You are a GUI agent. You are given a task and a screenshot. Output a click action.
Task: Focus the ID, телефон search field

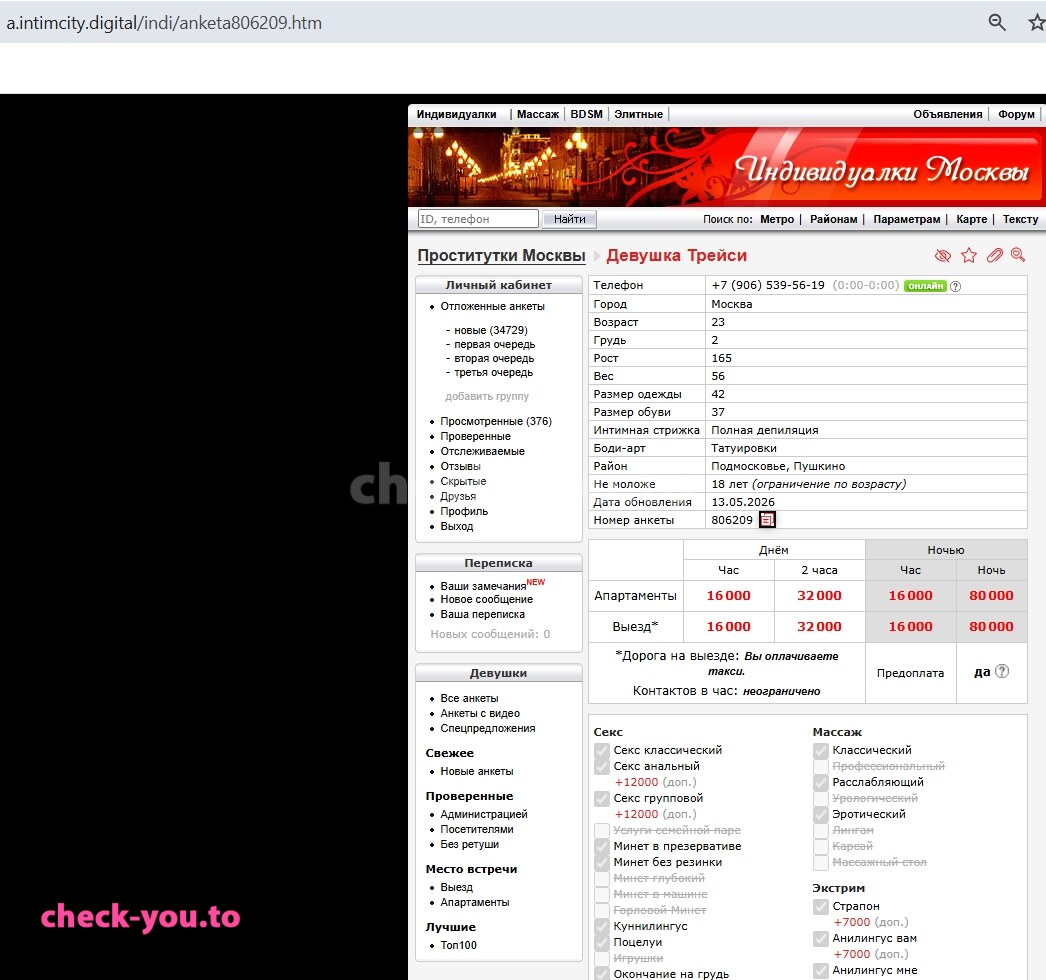click(x=478, y=219)
